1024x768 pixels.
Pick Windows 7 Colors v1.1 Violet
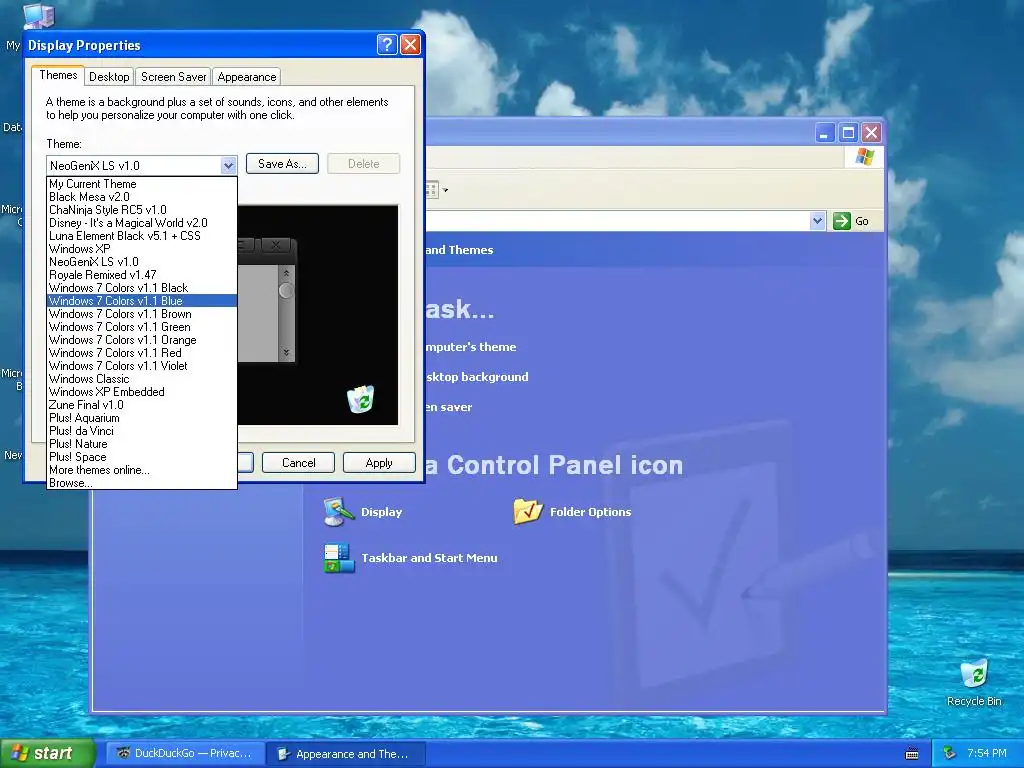point(142,366)
